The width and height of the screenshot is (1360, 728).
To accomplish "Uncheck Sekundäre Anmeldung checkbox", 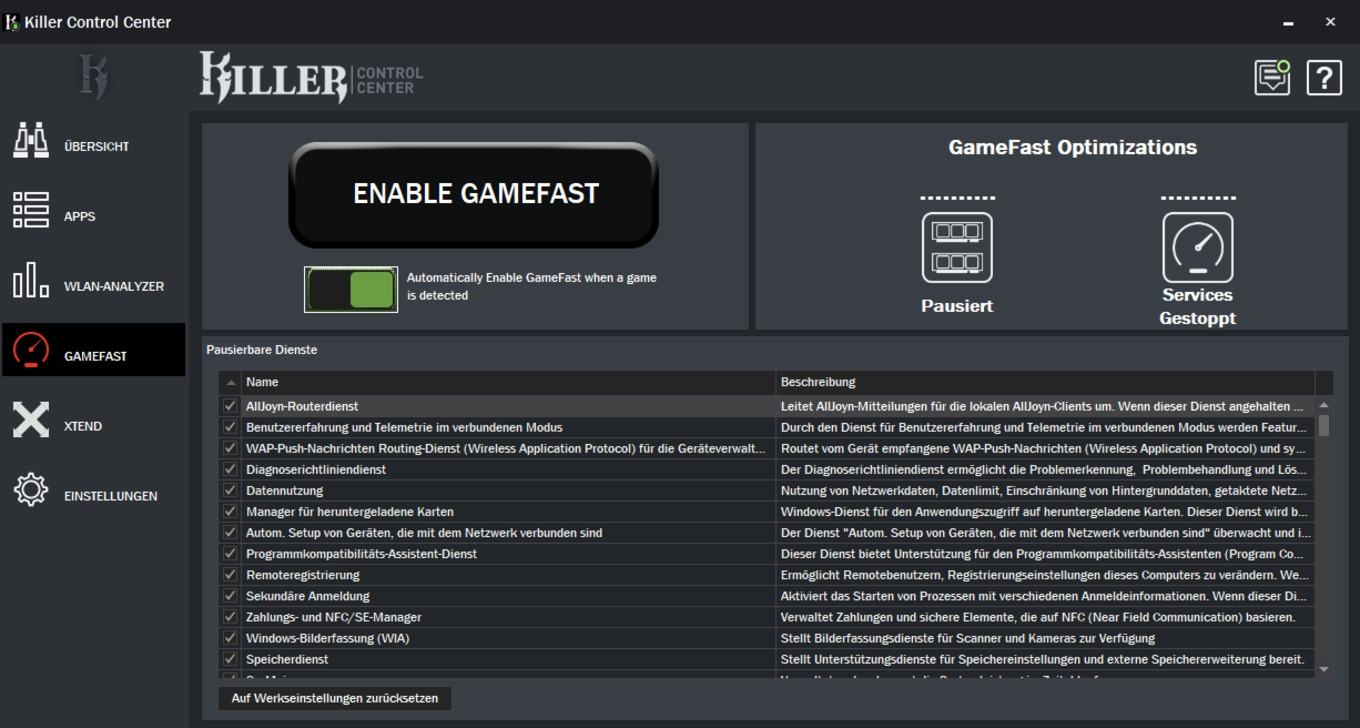I will point(230,595).
